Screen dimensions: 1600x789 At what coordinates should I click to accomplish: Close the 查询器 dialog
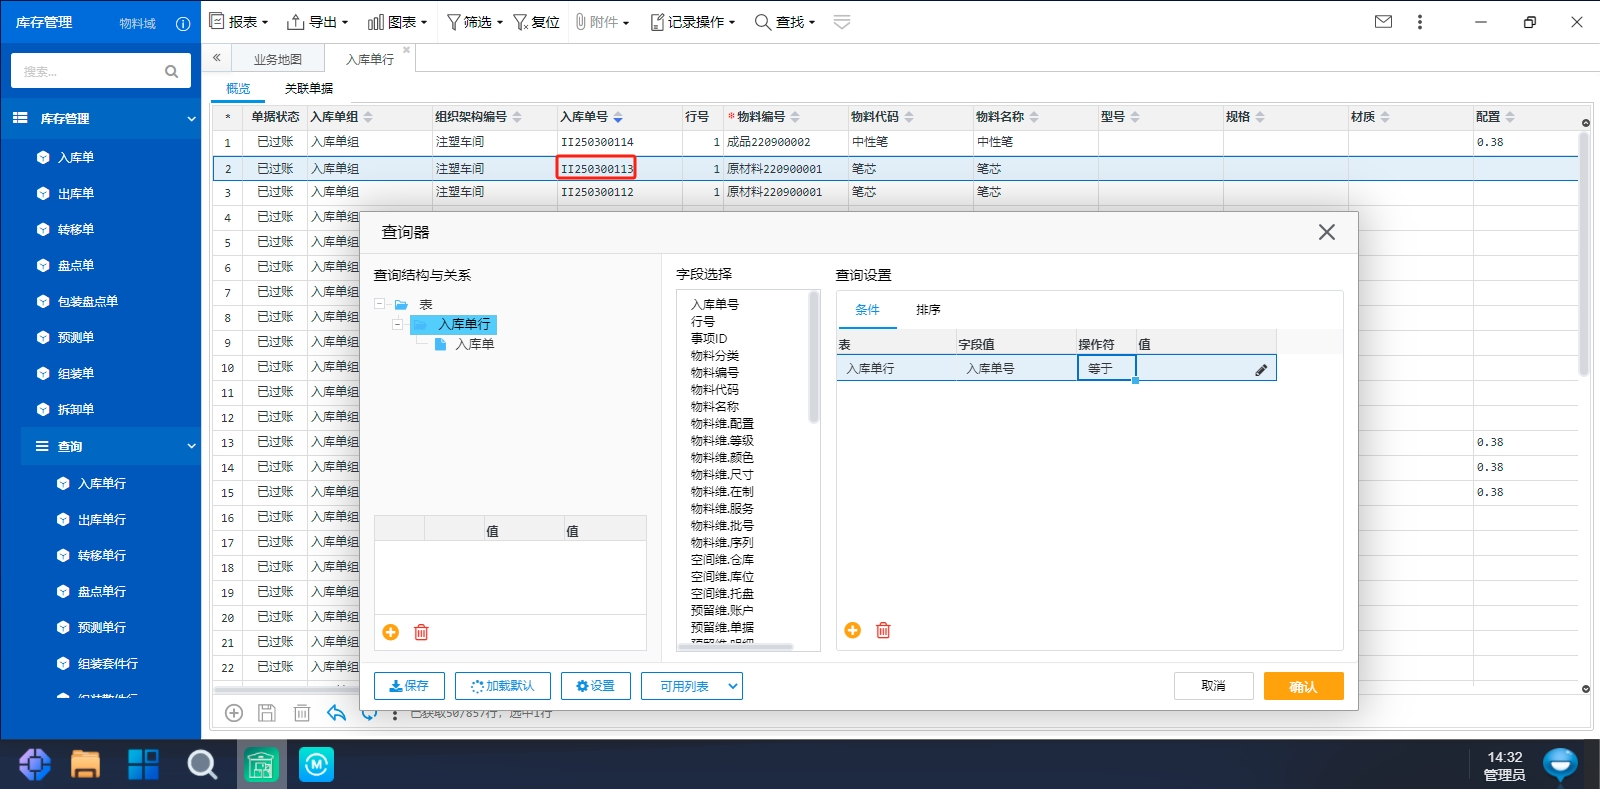pyautogui.click(x=1327, y=232)
